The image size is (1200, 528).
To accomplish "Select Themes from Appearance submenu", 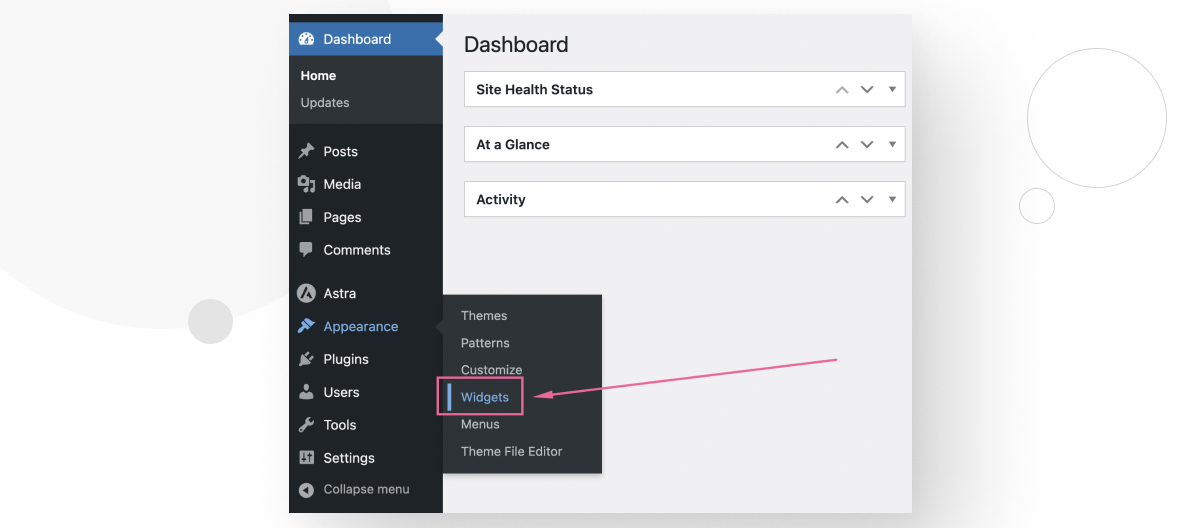I will tap(484, 316).
